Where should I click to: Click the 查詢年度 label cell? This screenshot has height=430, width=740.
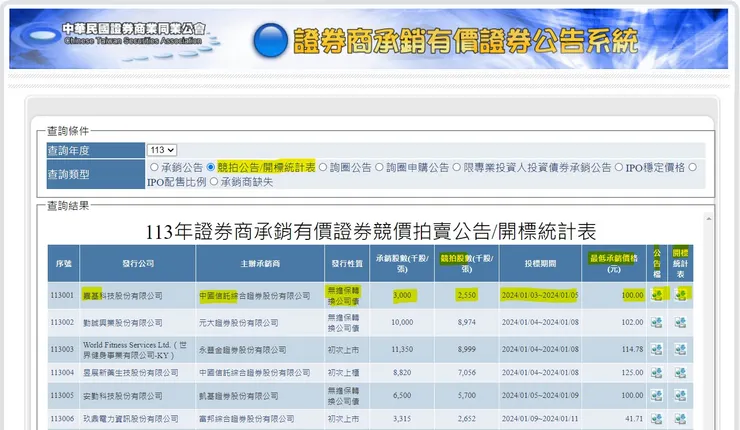point(96,150)
